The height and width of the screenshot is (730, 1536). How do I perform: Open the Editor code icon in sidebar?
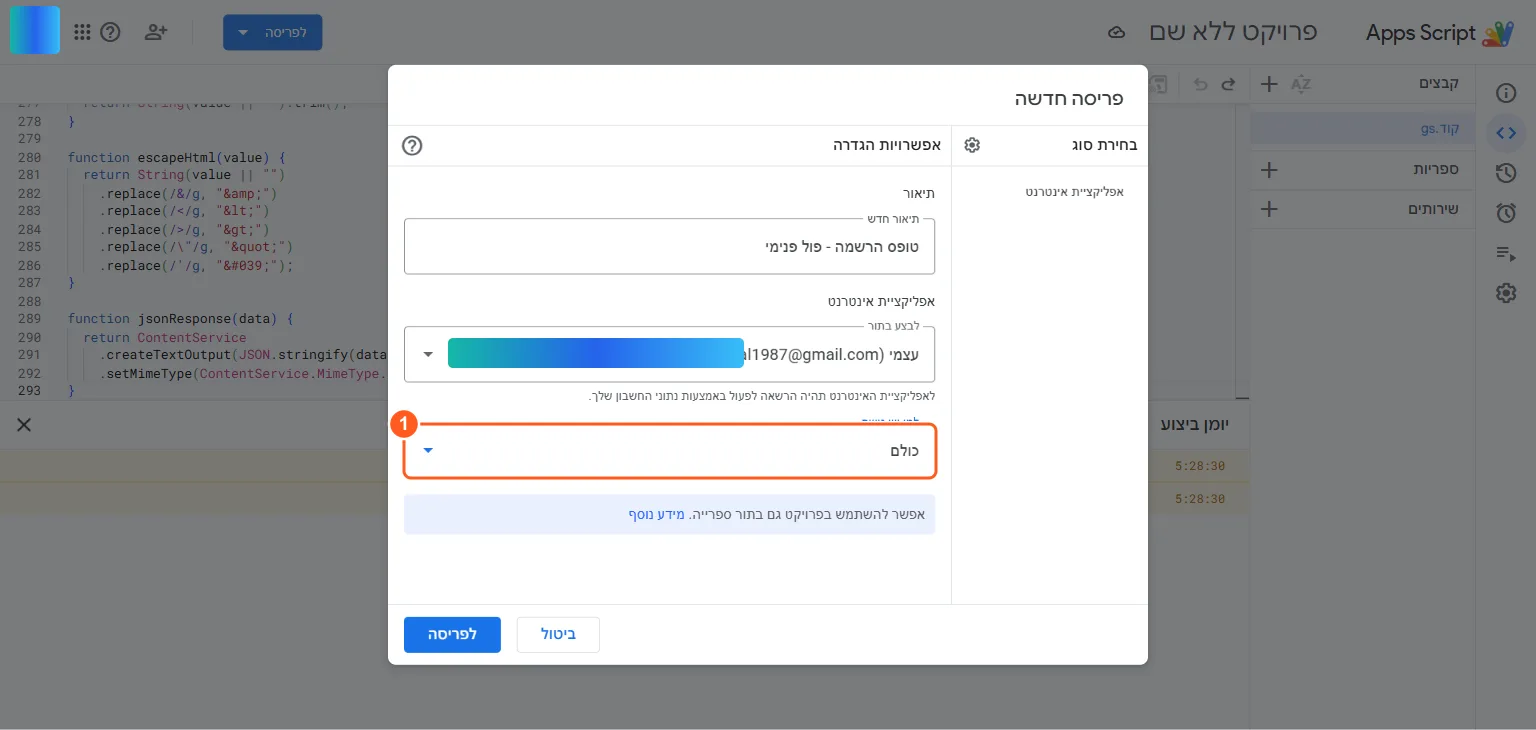point(1506,132)
